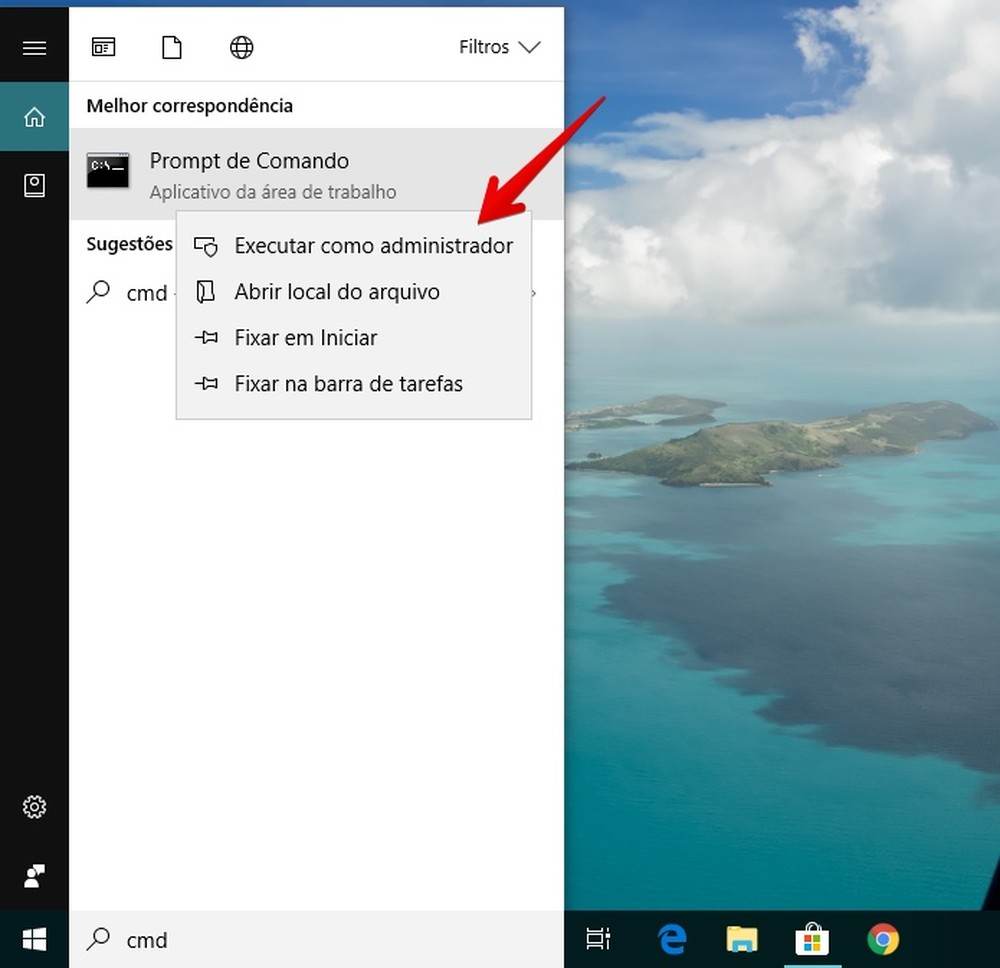Open Settings gear icon in sidebar
Screen dimensions: 1000x968
pyautogui.click(x=34, y=807)
